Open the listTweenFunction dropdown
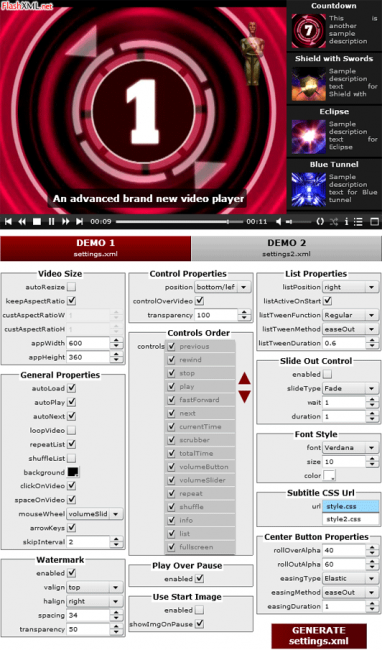The width and height of the screenshot is (382, 650). tap(351, 315)
